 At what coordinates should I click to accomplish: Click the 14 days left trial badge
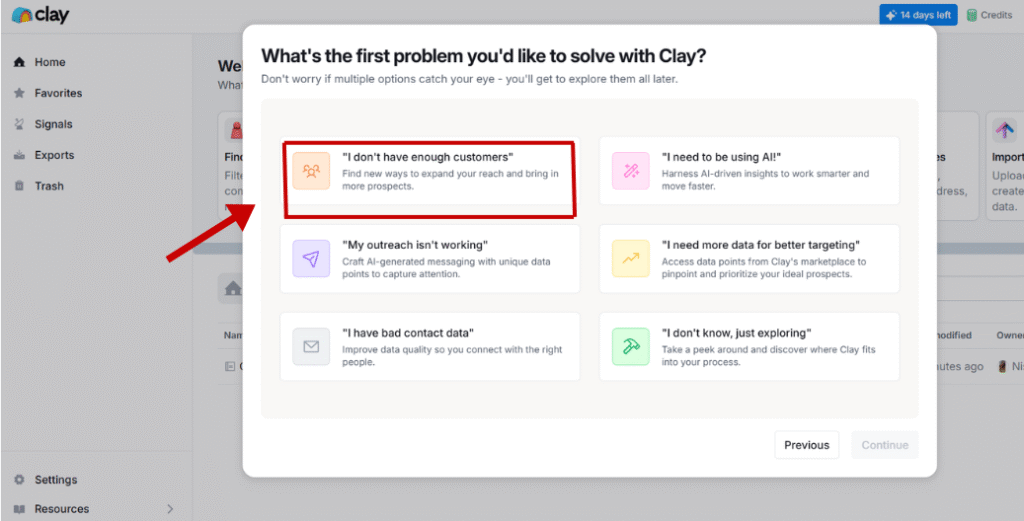(x=918, y=15)
